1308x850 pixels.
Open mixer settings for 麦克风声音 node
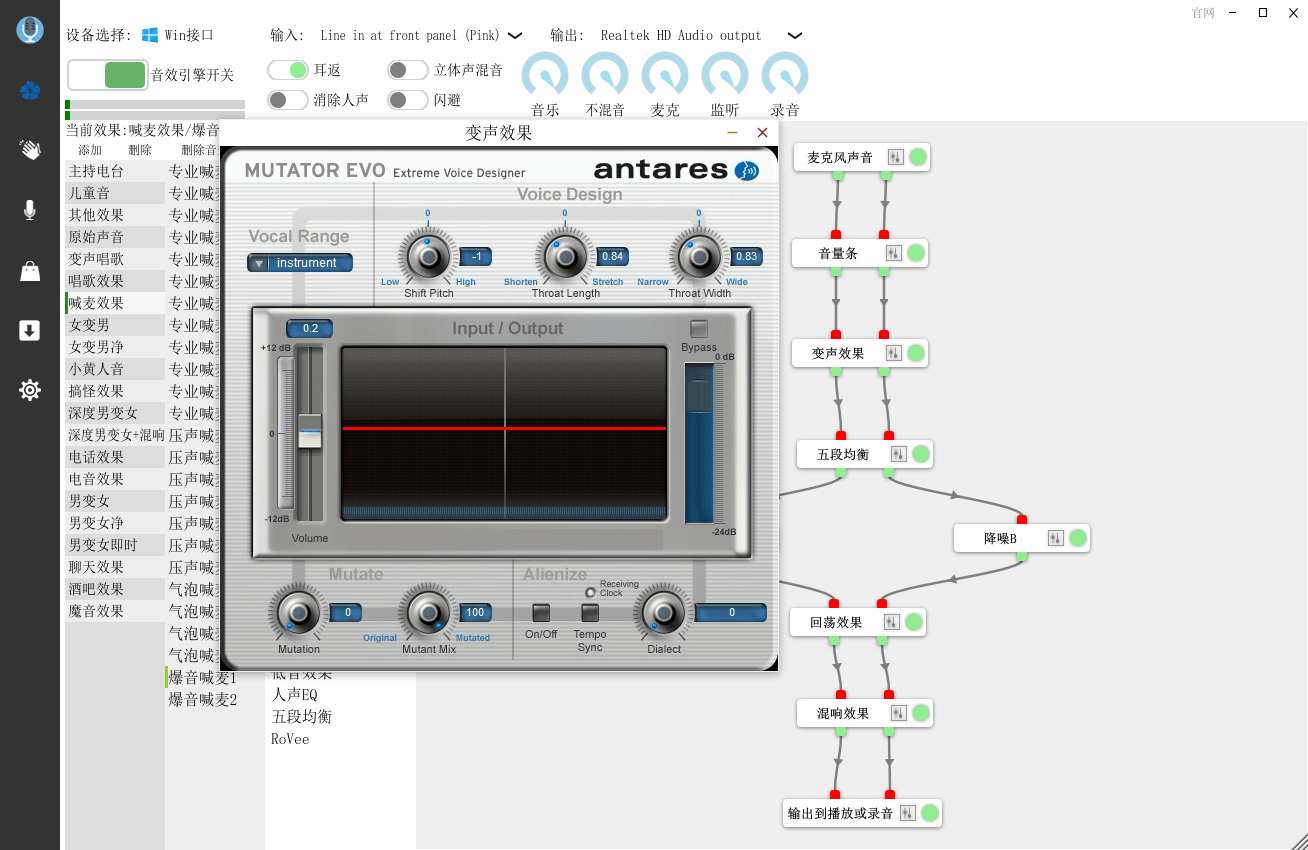[x=895, y=157]
